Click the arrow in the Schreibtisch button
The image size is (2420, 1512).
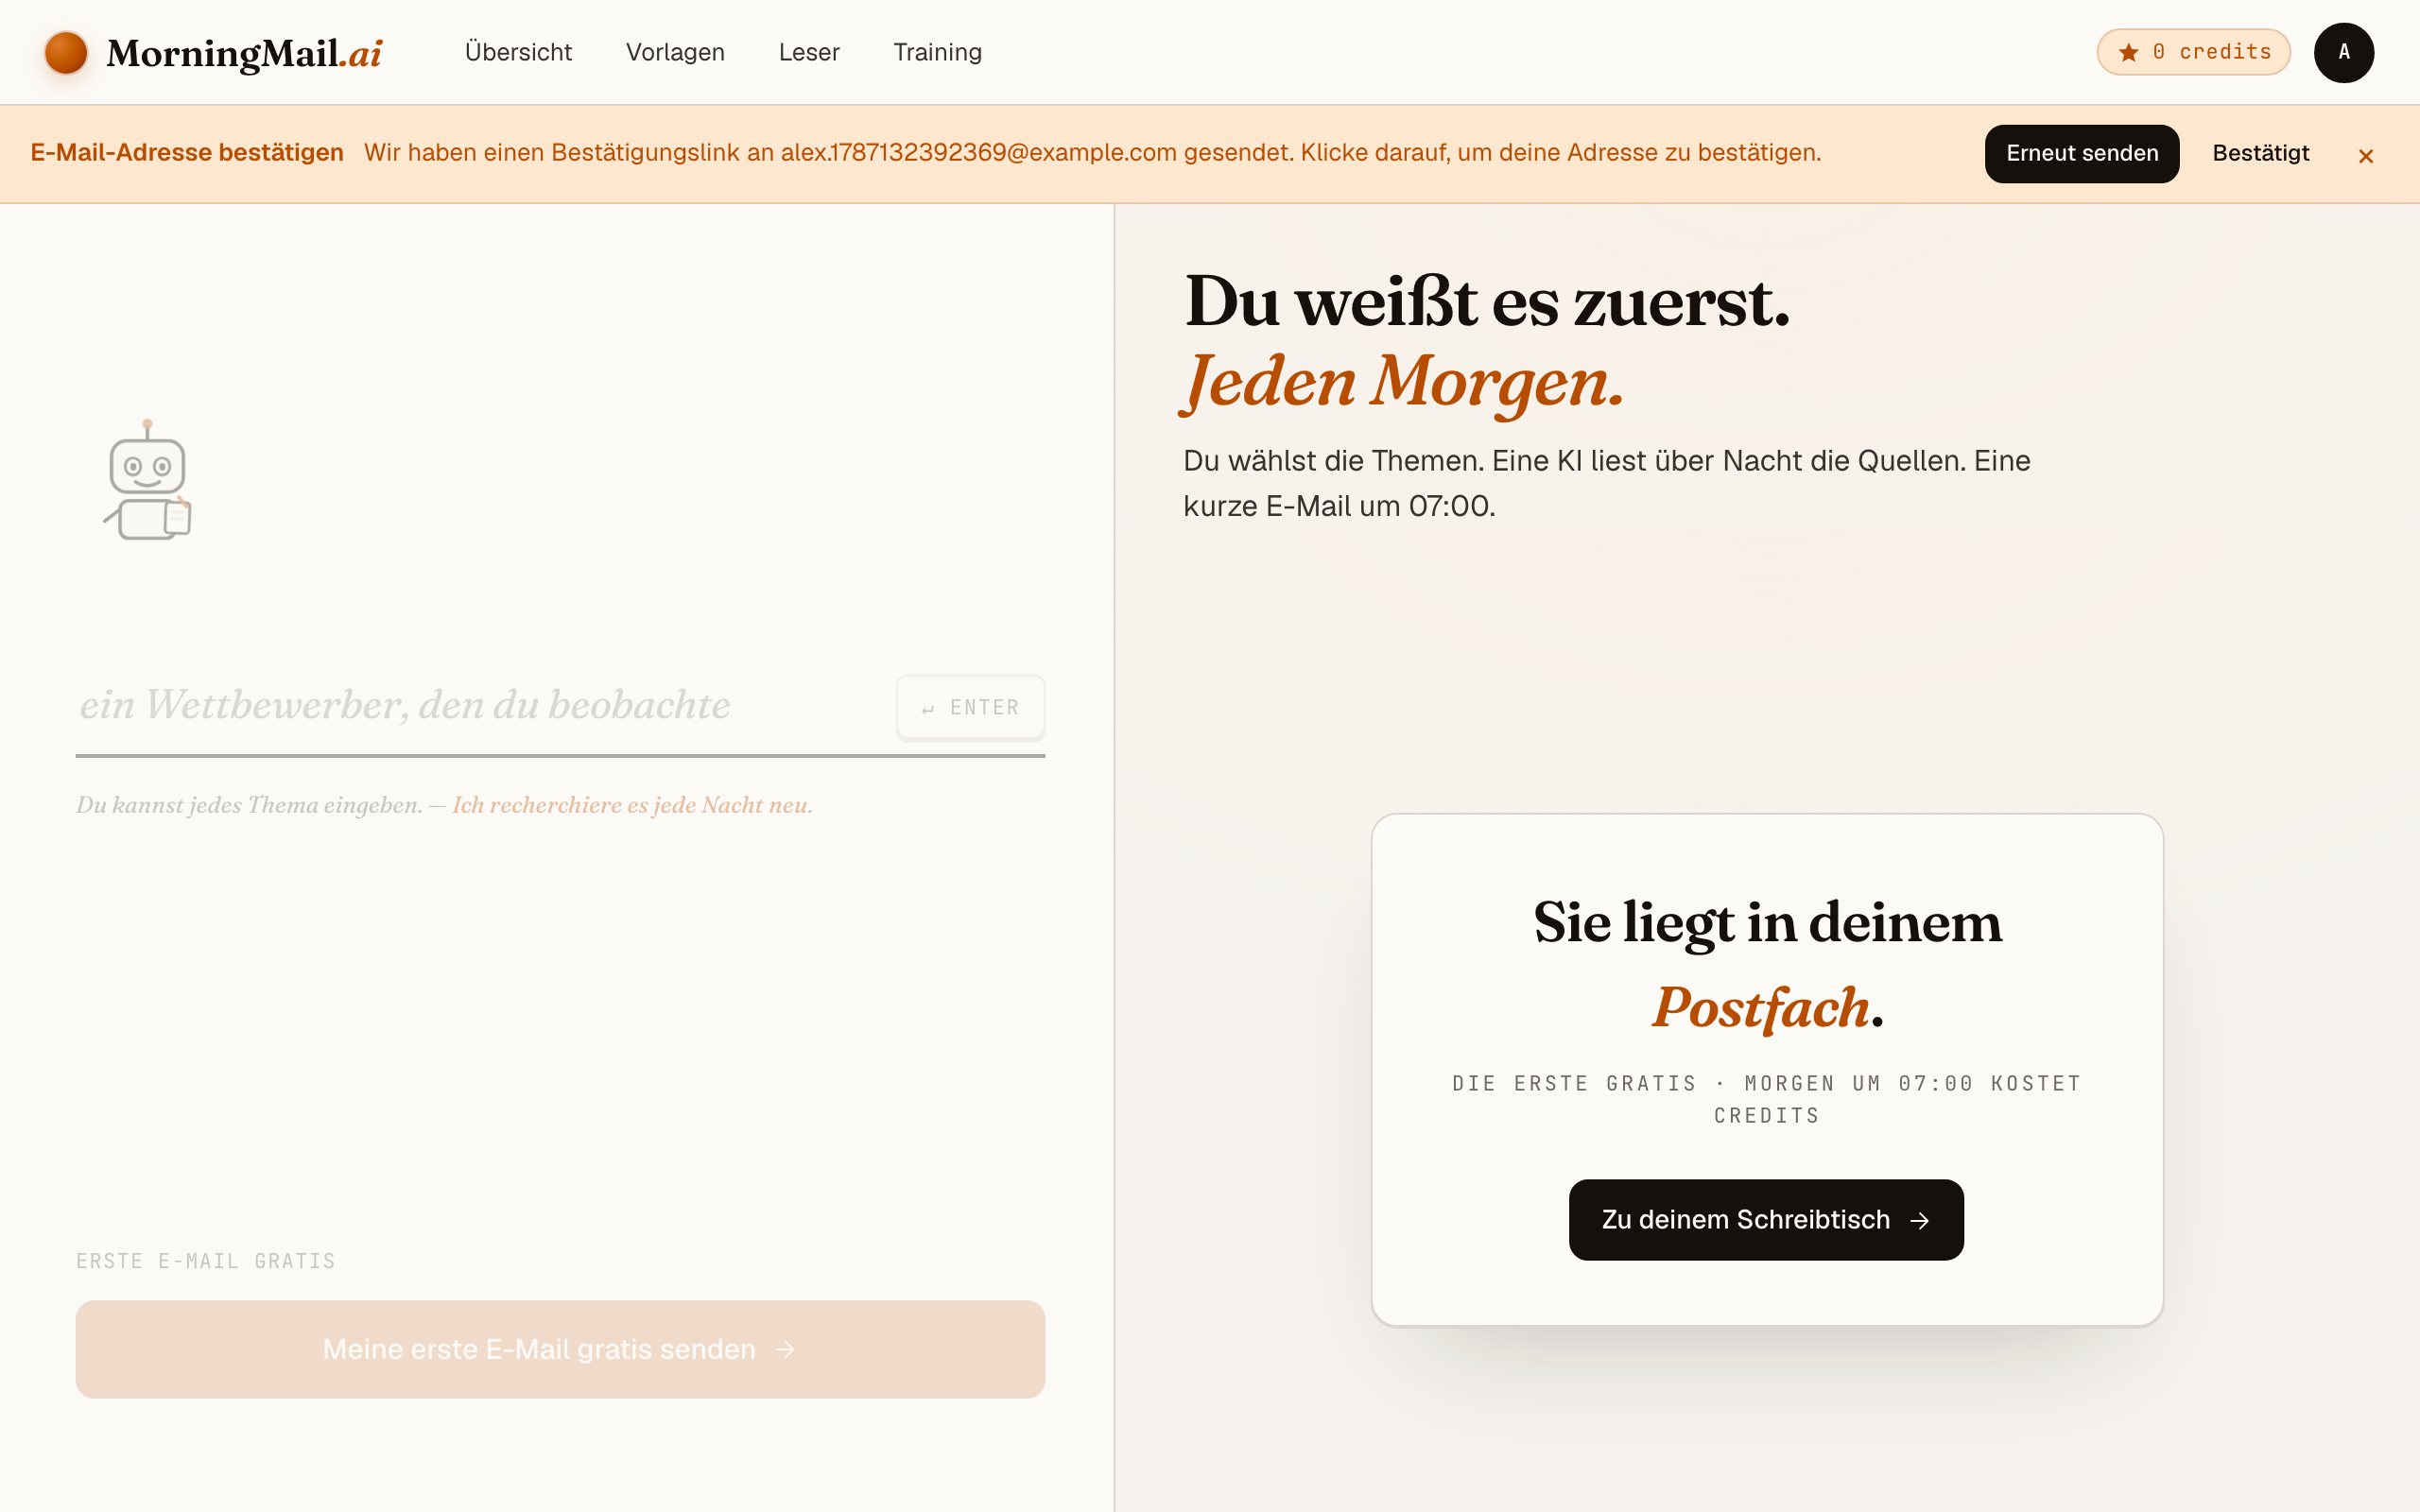pyautogui.click(x=1919, y=1220)
